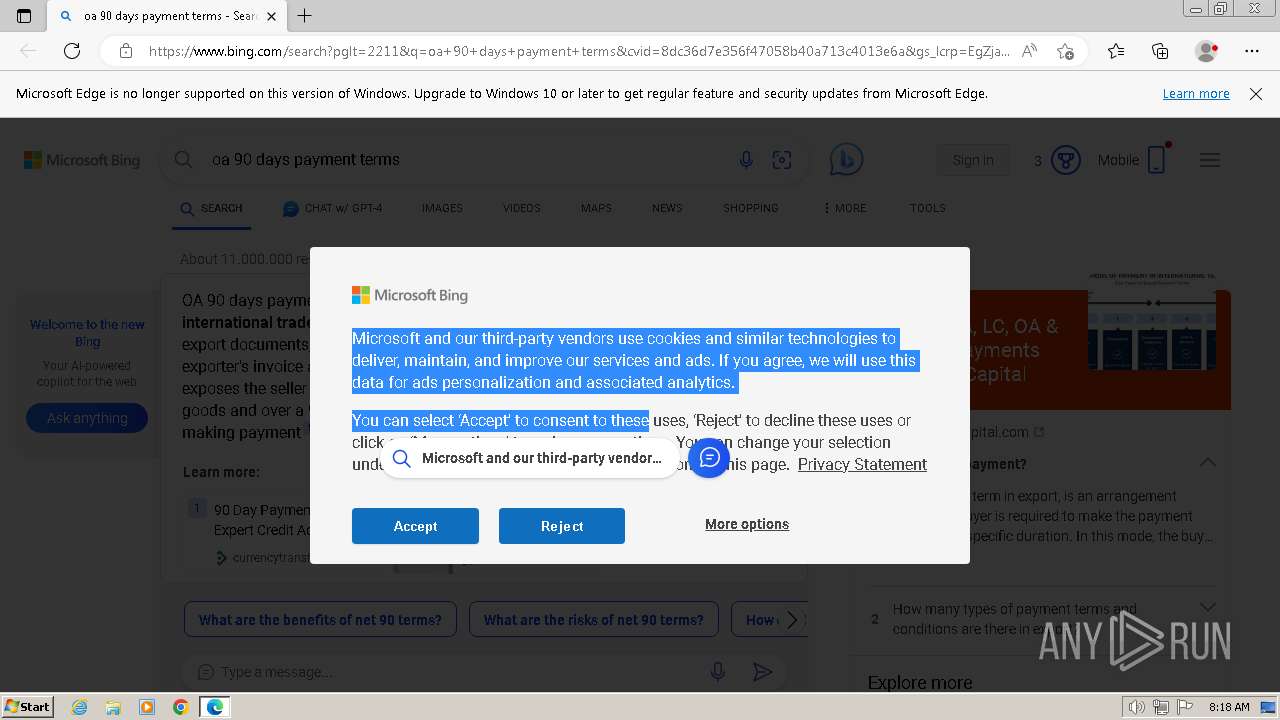Open Internet Explorer from taskbar
Screen dimensions: 1280x720
coord(79,707)
